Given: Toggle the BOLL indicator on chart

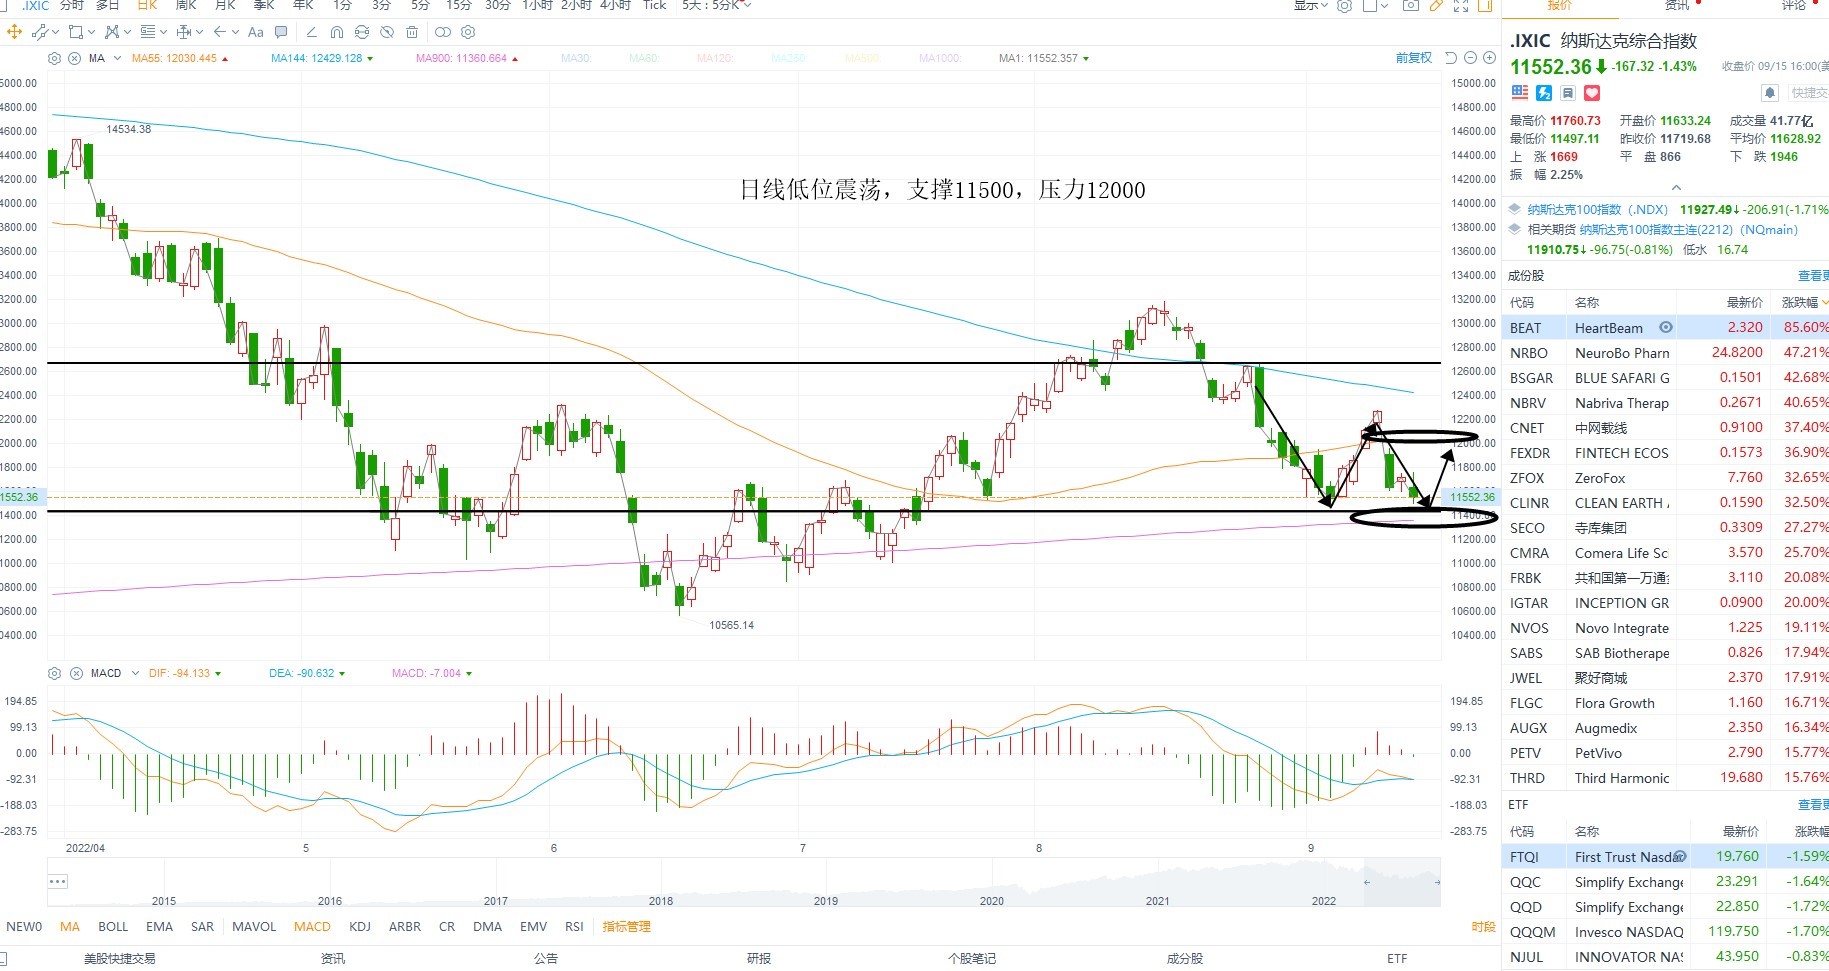Looking at the screenshot, I should [x=113, y=927].
